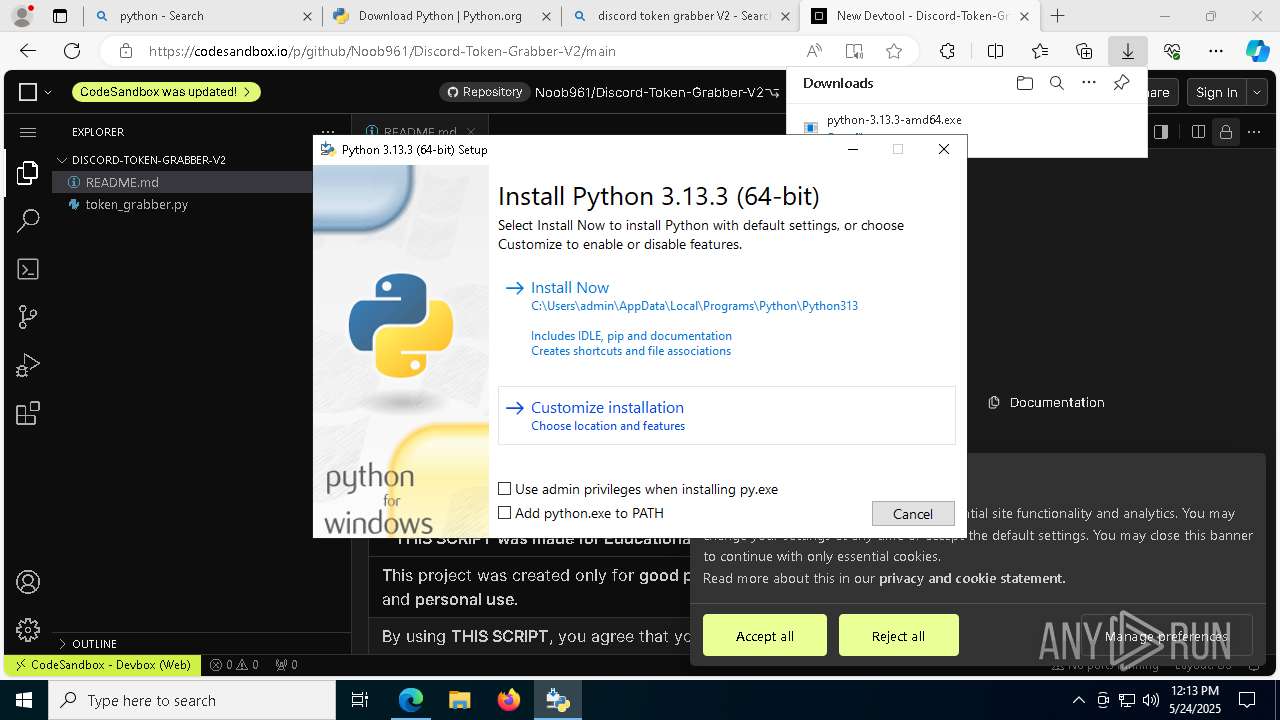Screen dimensions: 1280x720
Task: Add this page to favorites star
Action: pyautogui.click(x=894, y=51)
